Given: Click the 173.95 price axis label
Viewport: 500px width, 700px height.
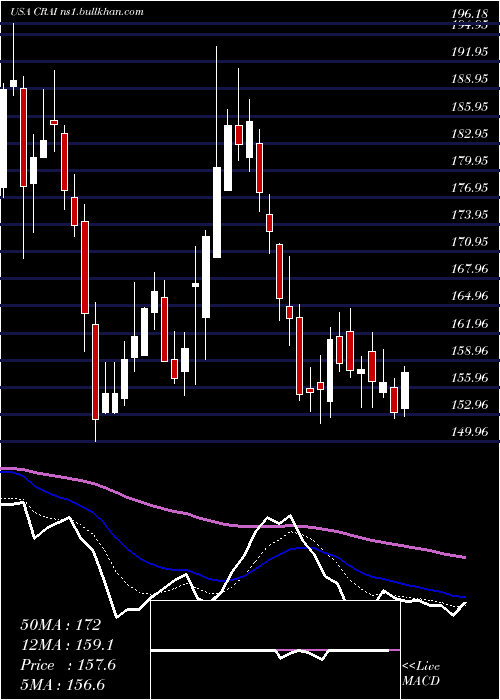Looking at the screenshot, I should click(x=469, y=215).
